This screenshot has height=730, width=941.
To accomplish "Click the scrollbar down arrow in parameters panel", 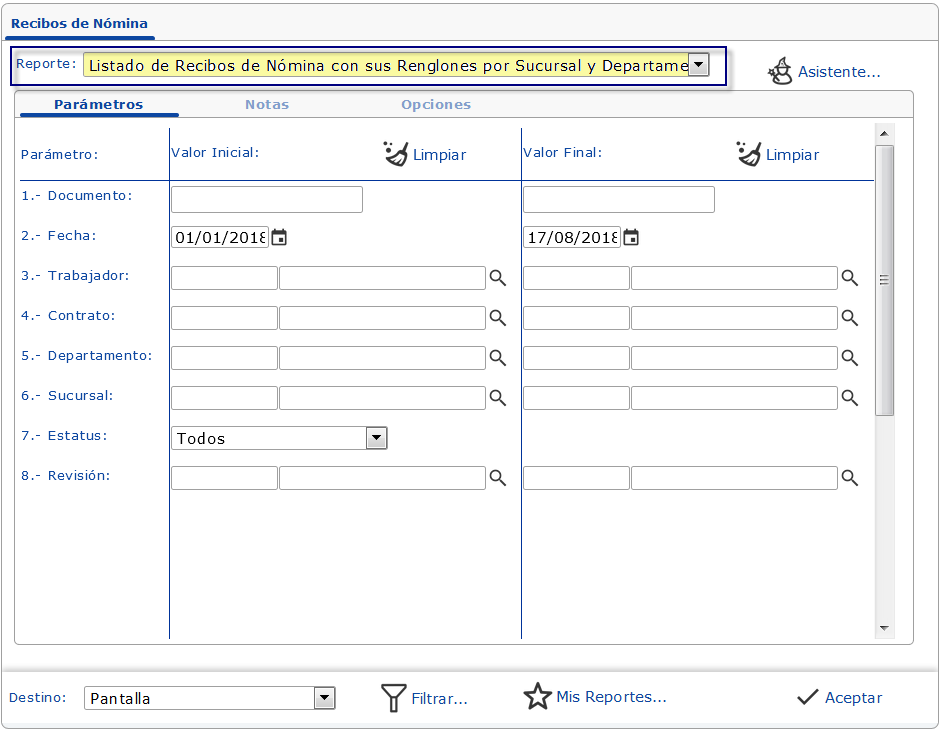I will (884, 628).
